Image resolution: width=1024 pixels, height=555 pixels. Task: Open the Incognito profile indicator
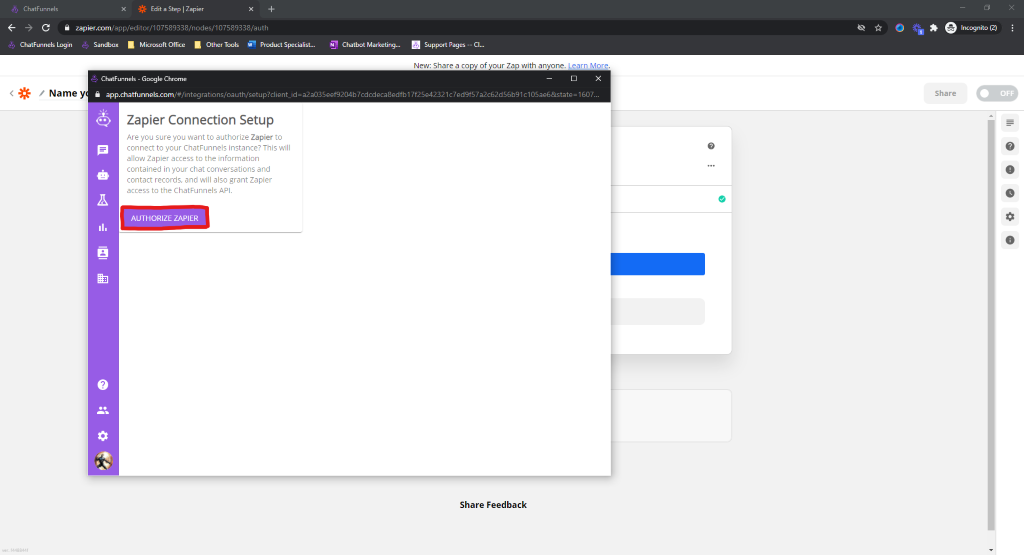click(971, 28)
